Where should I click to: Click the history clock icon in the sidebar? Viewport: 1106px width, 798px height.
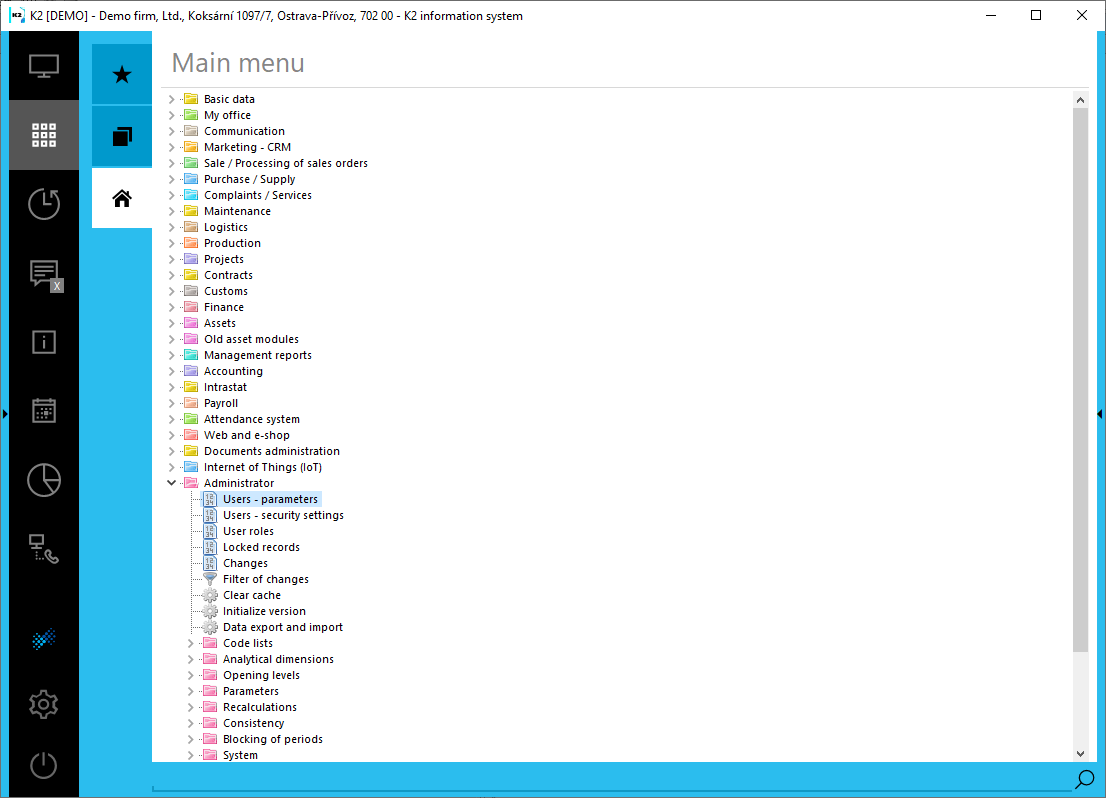44,203
